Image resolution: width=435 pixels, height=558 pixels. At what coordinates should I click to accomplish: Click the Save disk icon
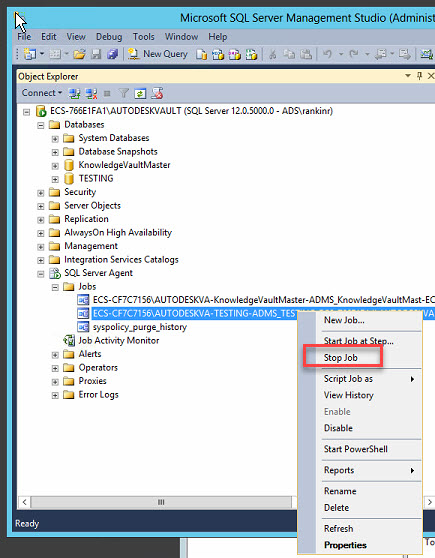[96, 54]
